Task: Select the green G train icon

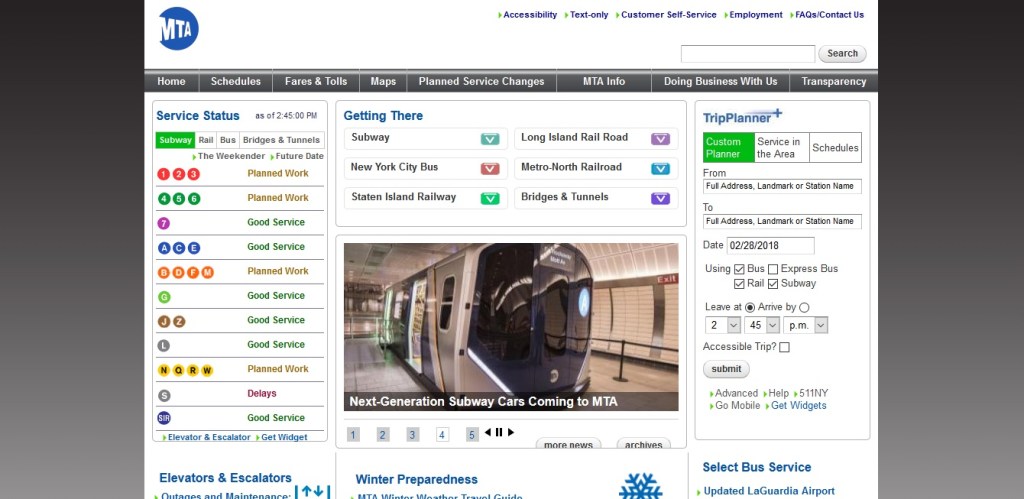Action: click(164, 297)
